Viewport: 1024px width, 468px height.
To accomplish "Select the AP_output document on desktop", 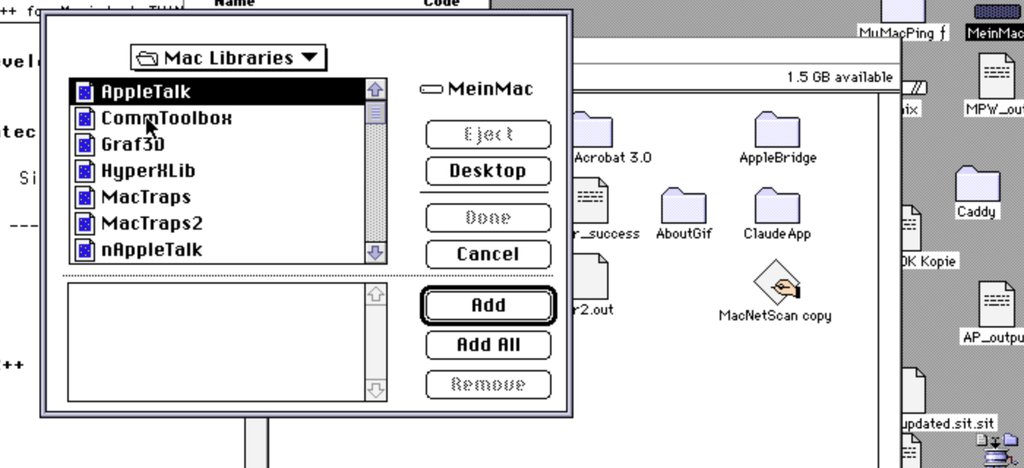I will coord(996,304).
